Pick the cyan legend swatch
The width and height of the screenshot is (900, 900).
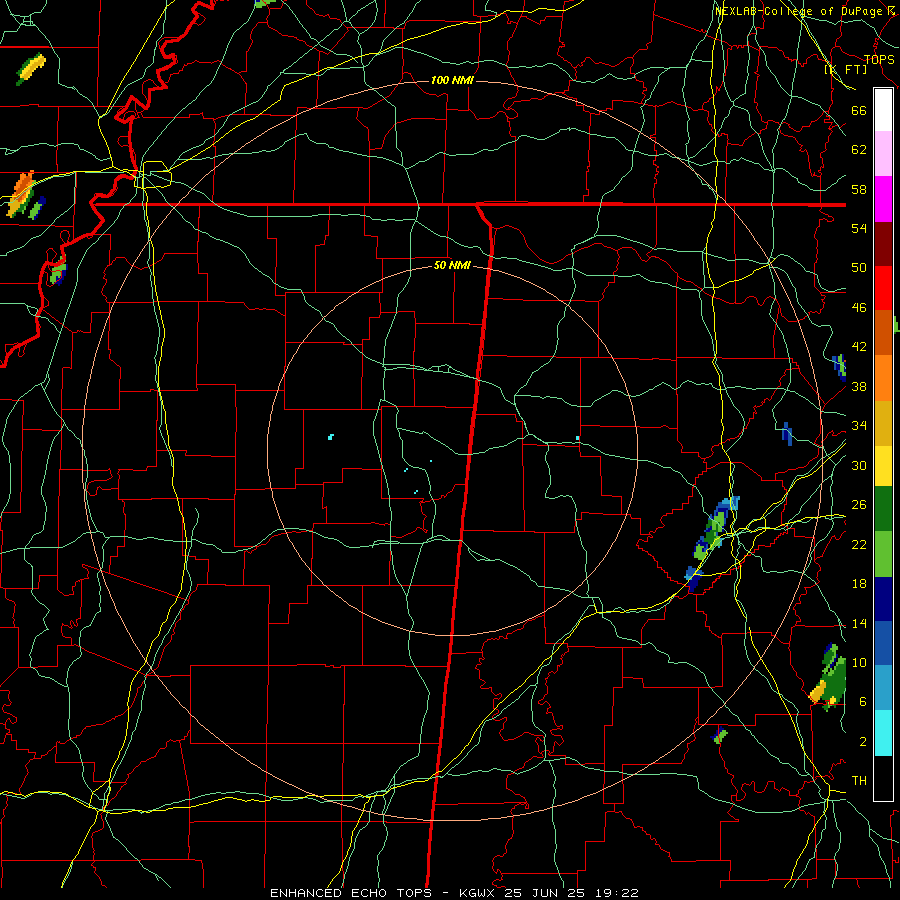883,733
